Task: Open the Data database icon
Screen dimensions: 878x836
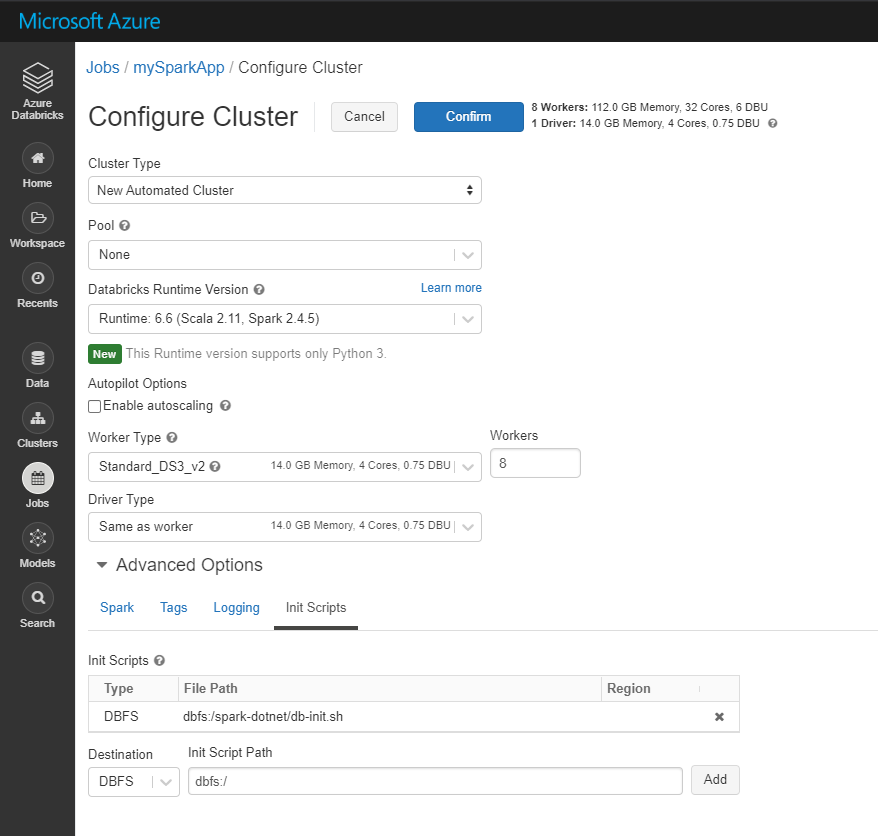Action: click(x=38, y=358)
